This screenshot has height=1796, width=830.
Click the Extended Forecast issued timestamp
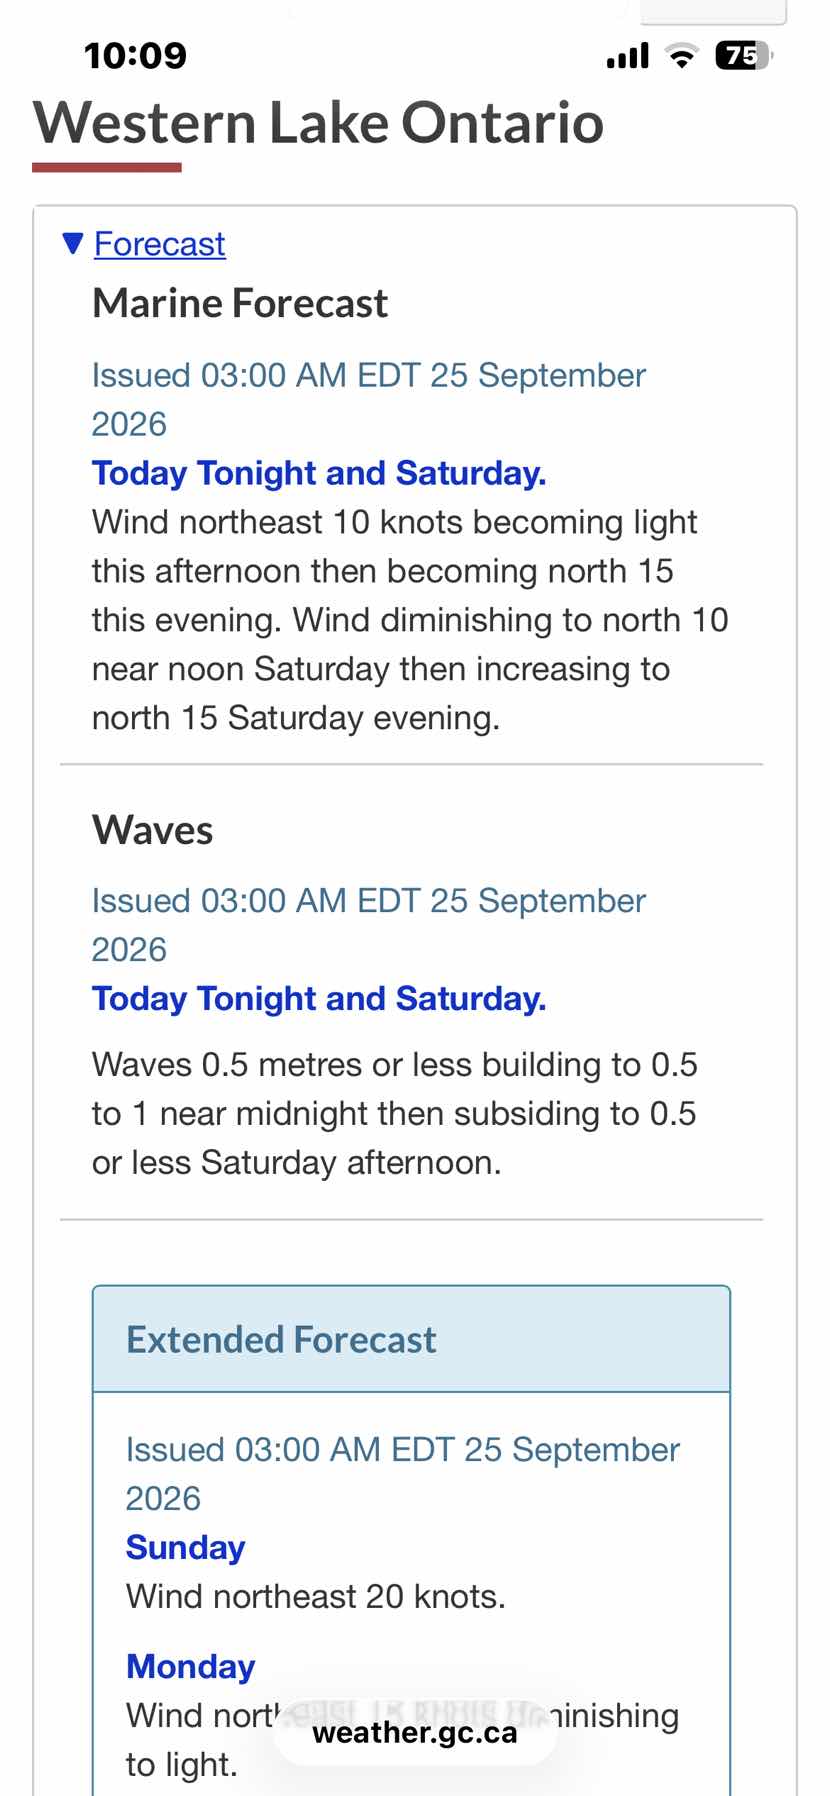pos(403,1473)
